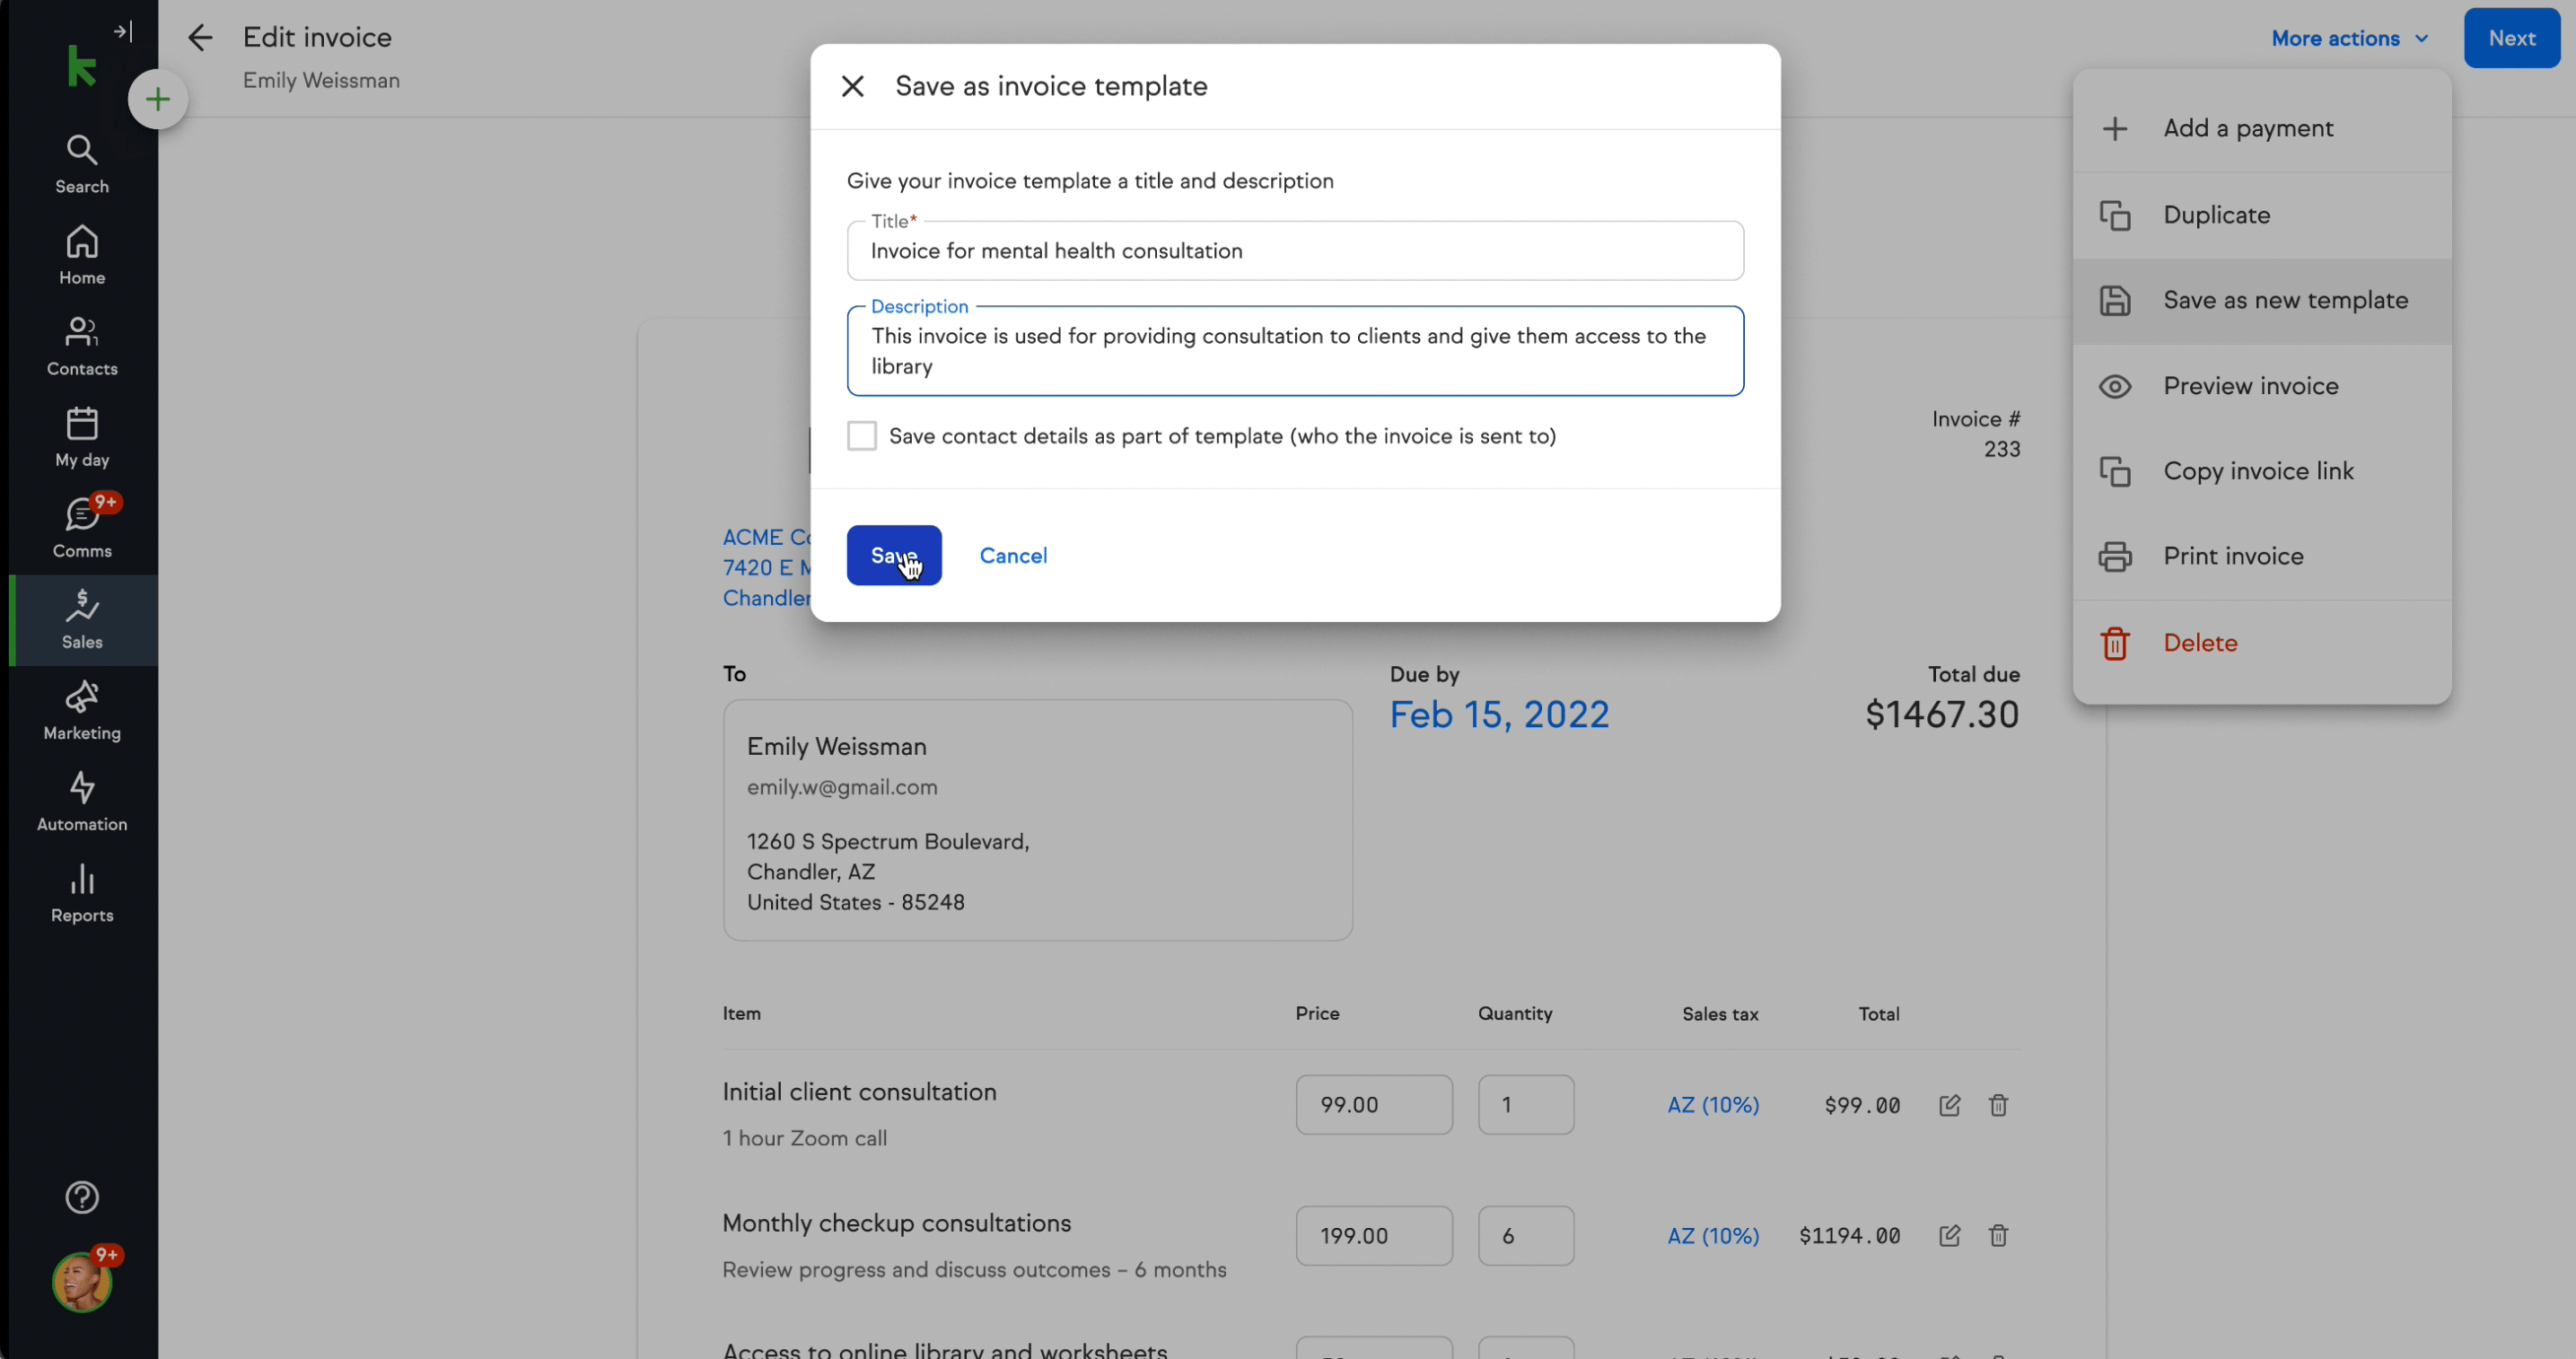Open Comms in the sidebar
The image size is (2576, 1359).
(x=82, y=528)
